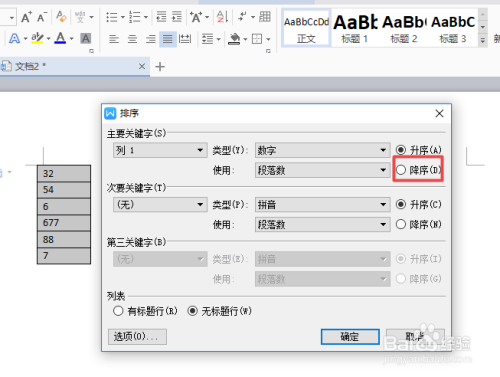Image resolution: width=500 pixels, height=377 pixels.
Task: Click the increase indent icon
Action: (177, 16)
